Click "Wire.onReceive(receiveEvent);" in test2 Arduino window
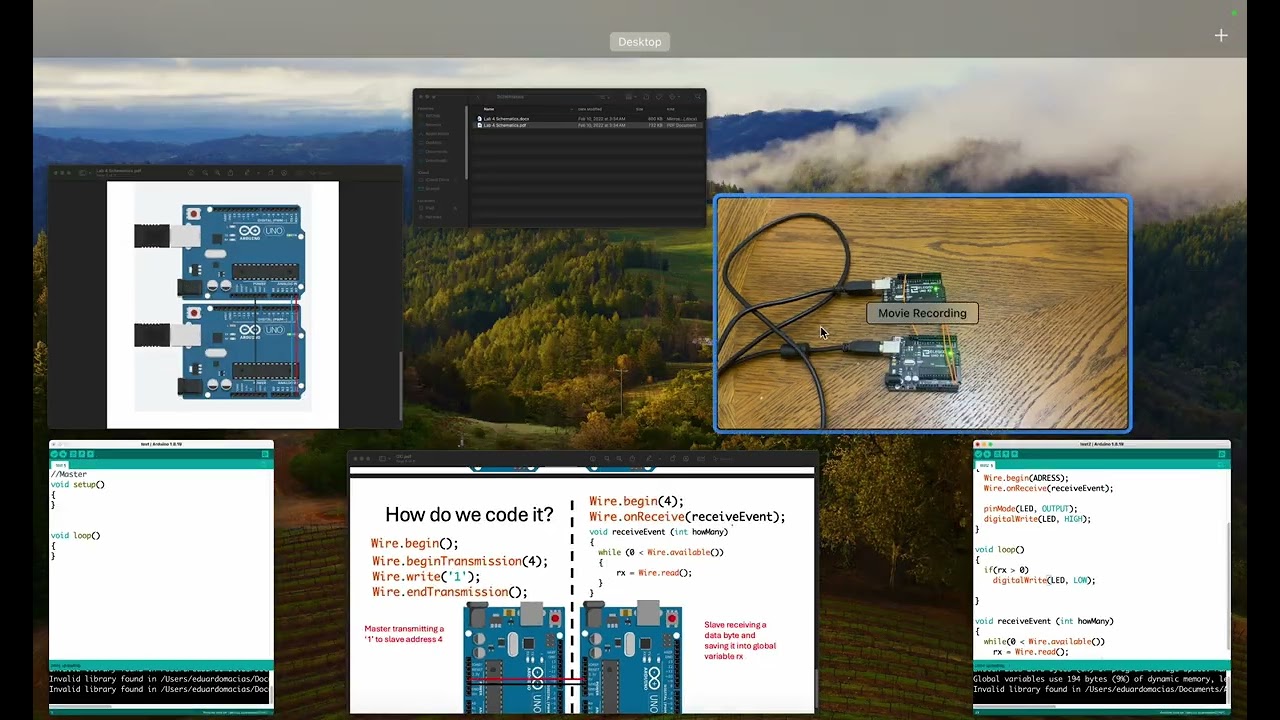 click(x=1048, y=489)
